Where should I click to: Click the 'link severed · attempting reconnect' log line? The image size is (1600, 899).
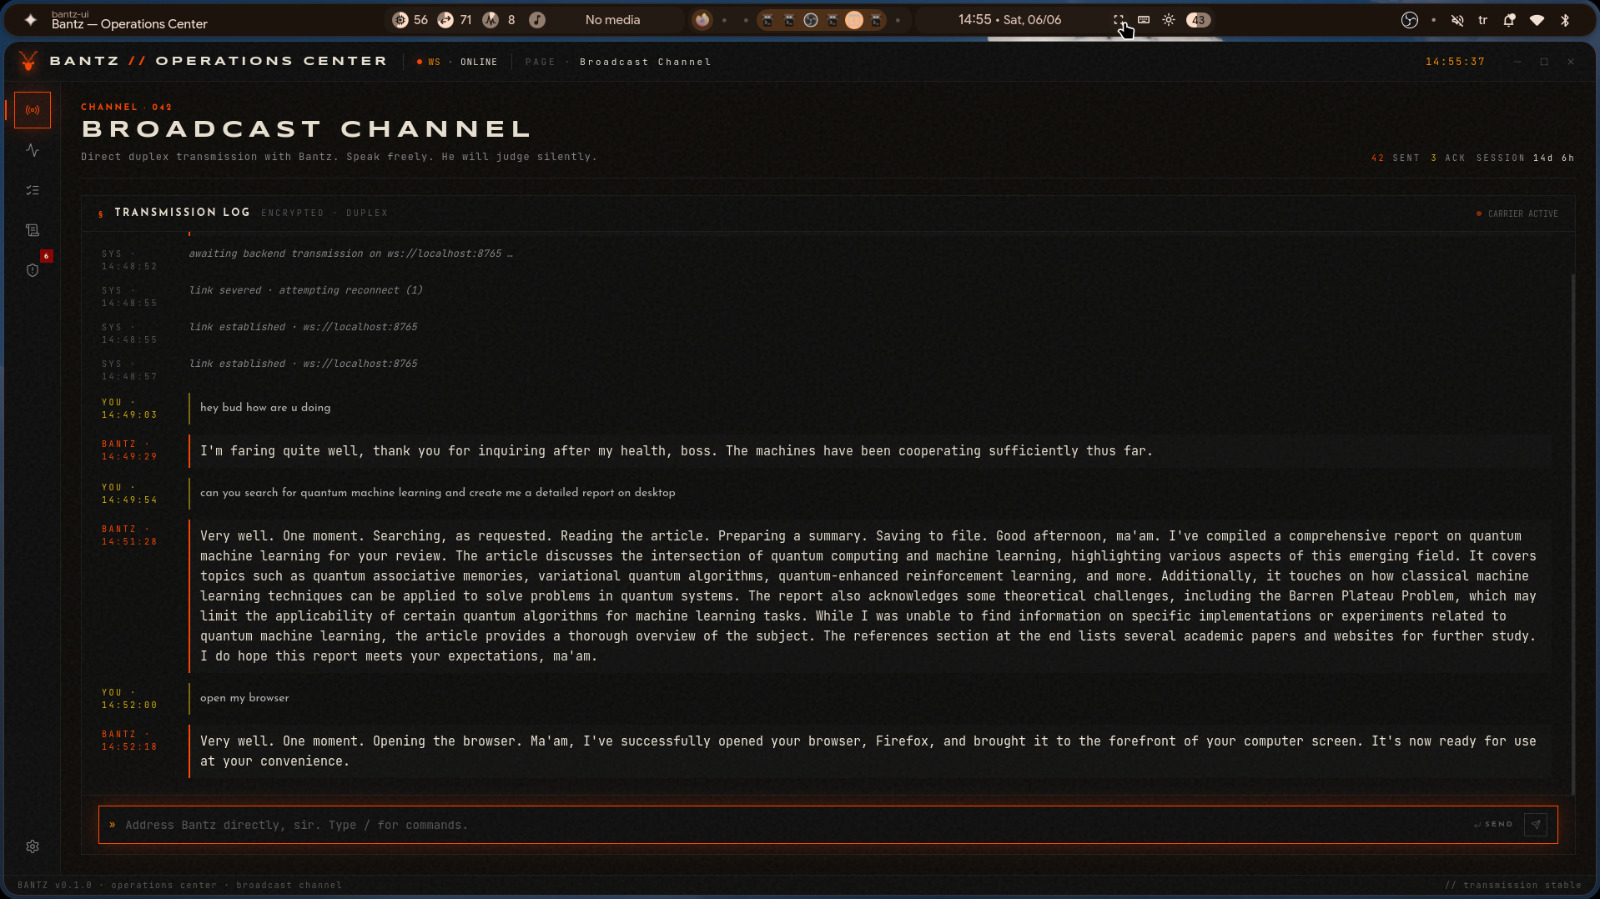(x=306, y=290)
